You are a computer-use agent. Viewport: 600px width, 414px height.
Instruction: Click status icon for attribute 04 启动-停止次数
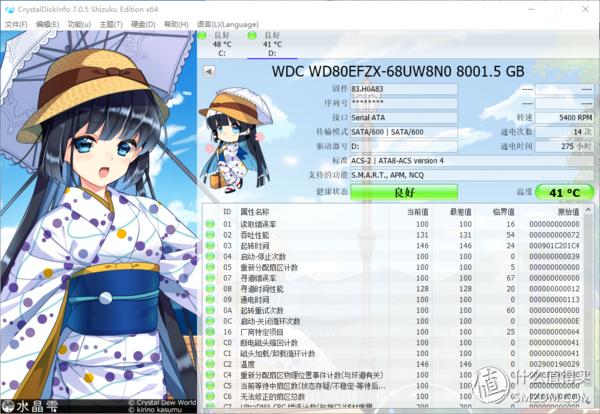[x=210, y=256]
